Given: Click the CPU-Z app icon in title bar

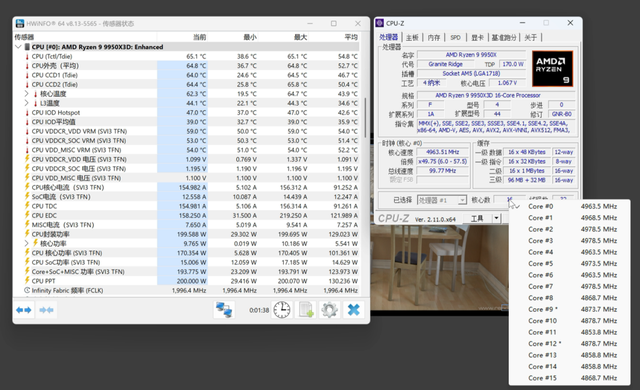Looking at the screenshot, I should click(380, 23).
